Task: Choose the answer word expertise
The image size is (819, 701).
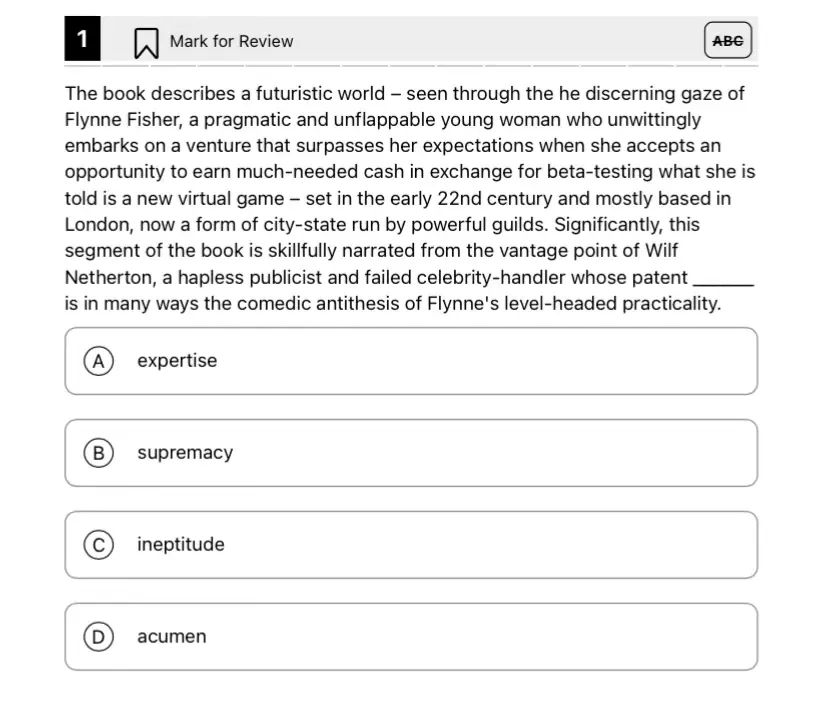Action: click(x=177, y=361)
